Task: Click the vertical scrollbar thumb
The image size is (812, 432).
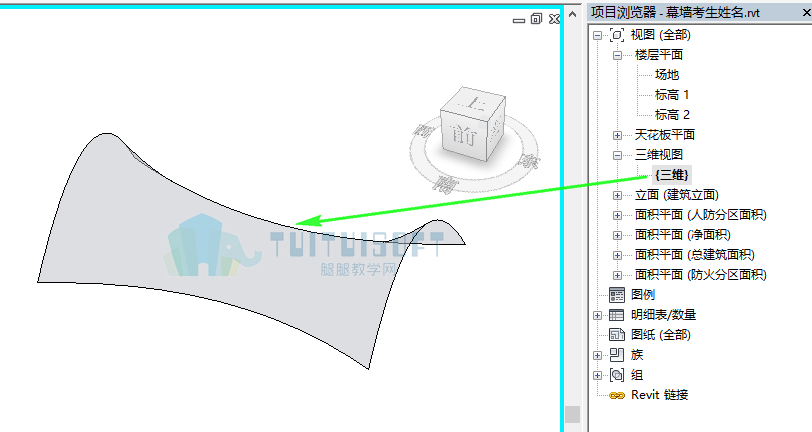Action: coord(572,414)
